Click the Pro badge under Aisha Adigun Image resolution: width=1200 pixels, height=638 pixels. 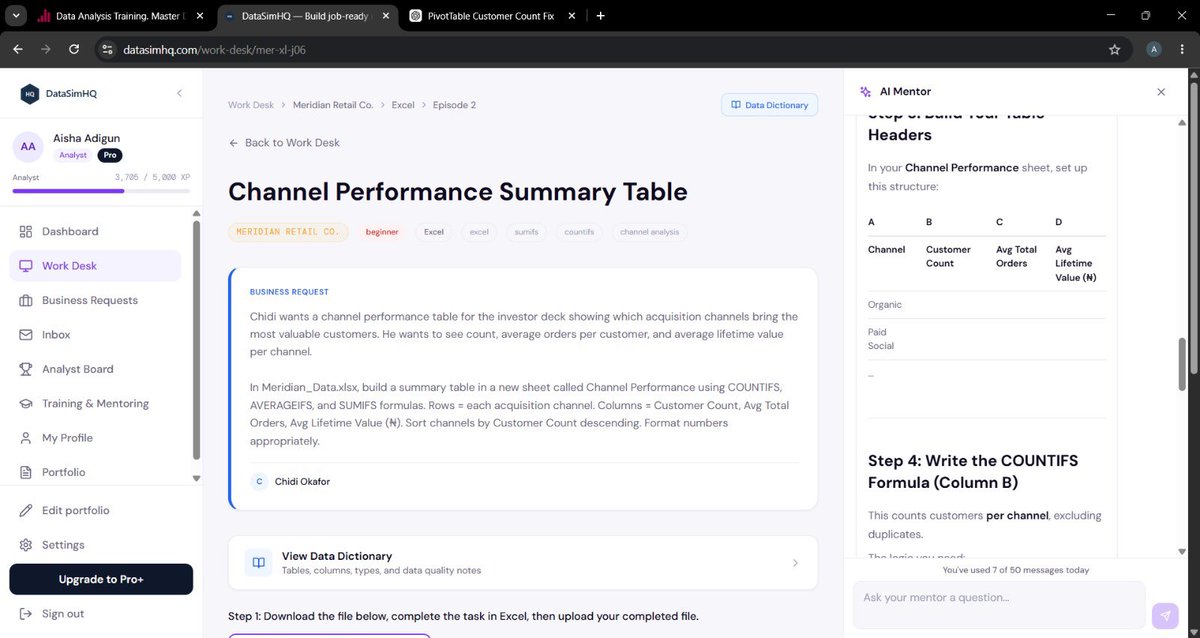[x=109, y=155]
